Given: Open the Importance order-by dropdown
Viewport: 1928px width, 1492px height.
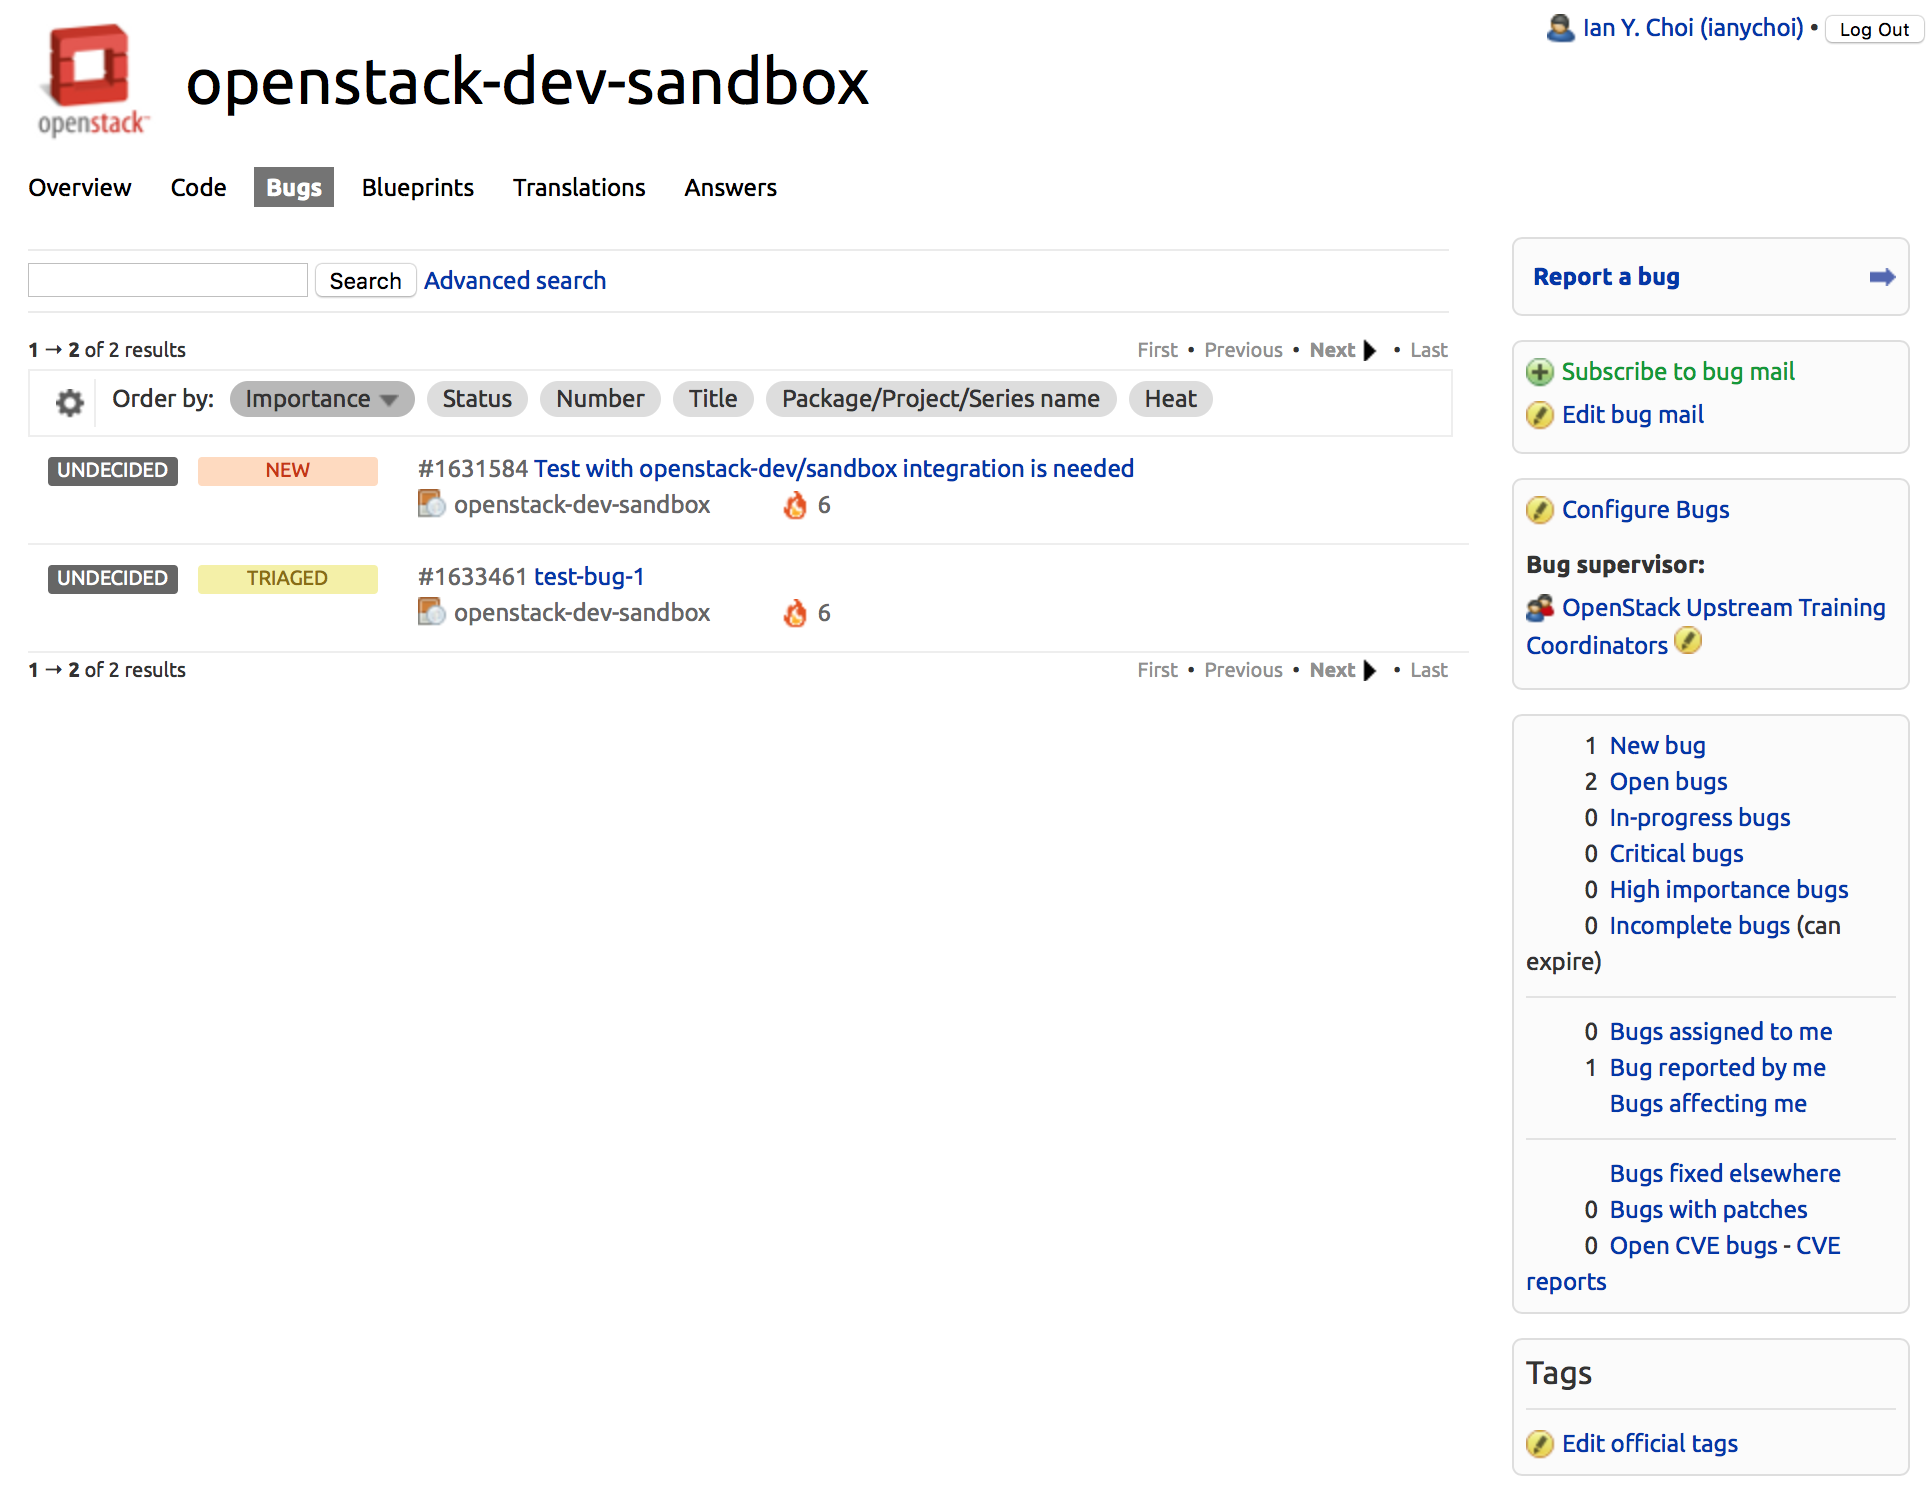Looking at the screenshot, I should pos(321,399).
